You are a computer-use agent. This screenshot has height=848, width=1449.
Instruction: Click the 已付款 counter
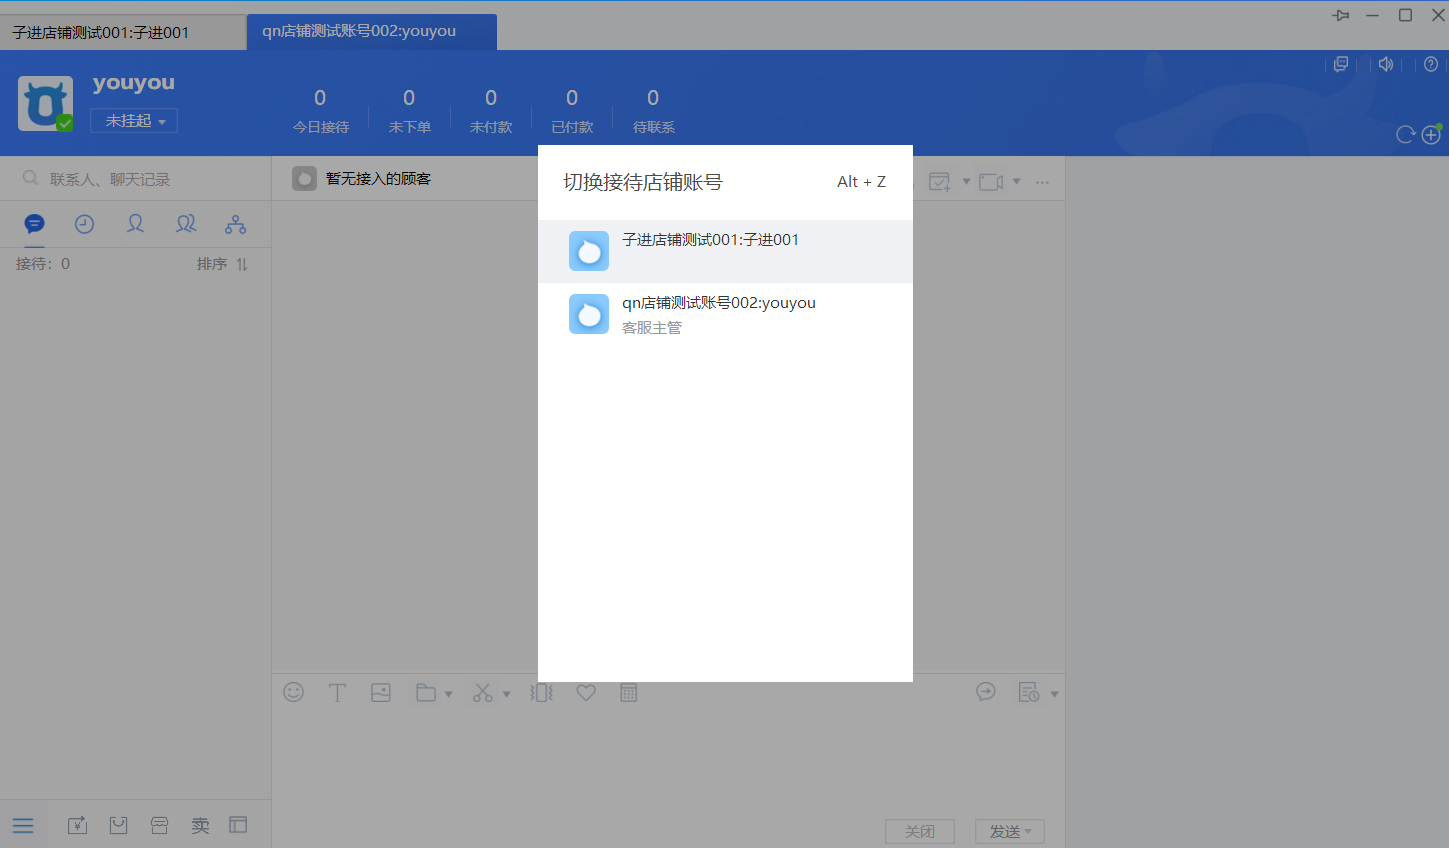(572, 111)
